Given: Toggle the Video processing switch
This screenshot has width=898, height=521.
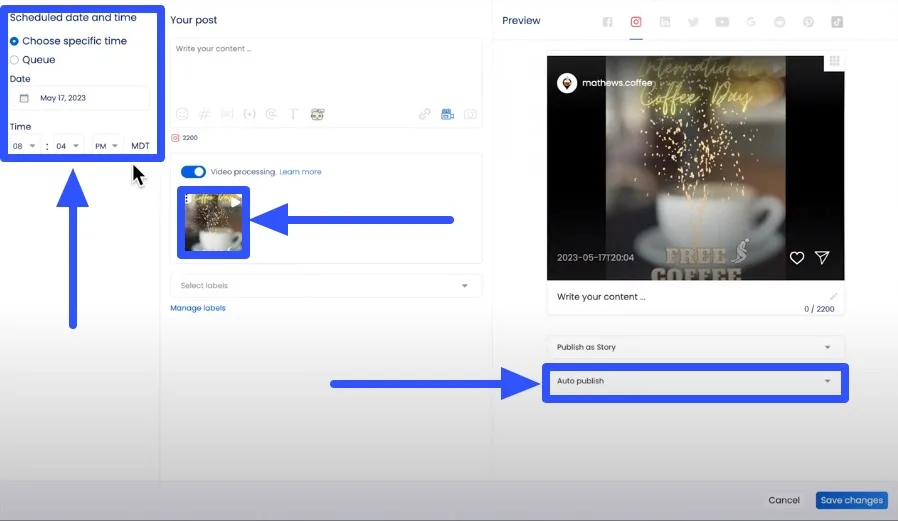Looking at the screenshot, I should point(193,172).
